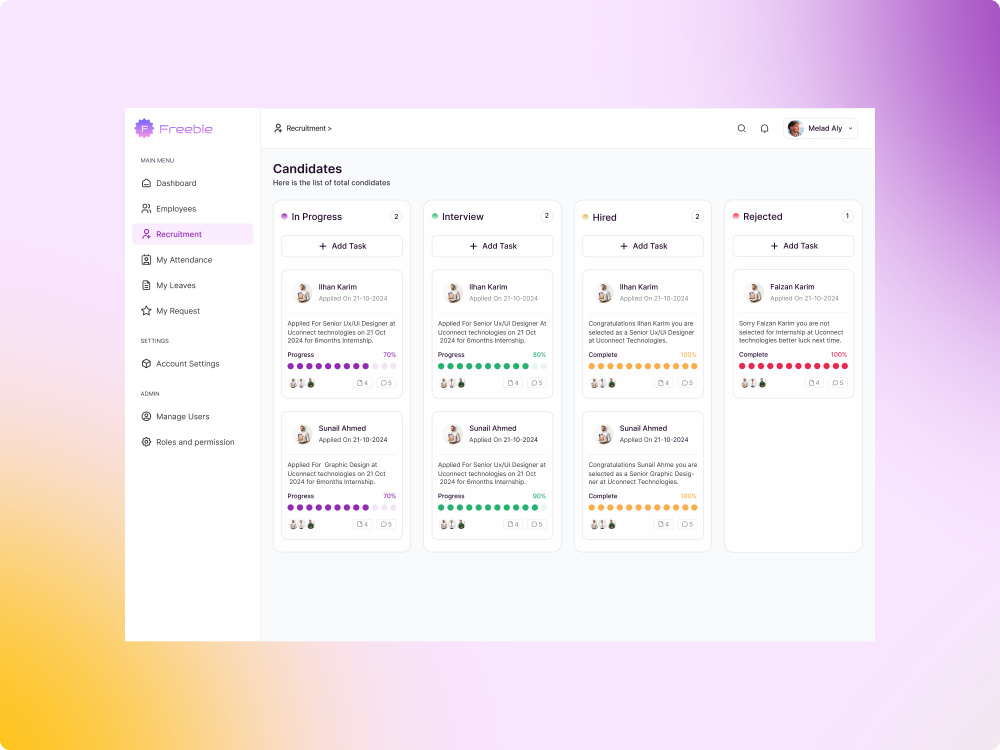Click 90% progress dots on Sunail Ahmed Interview
Viewport: 1000px width, 750px height.
tap(492, 508)
